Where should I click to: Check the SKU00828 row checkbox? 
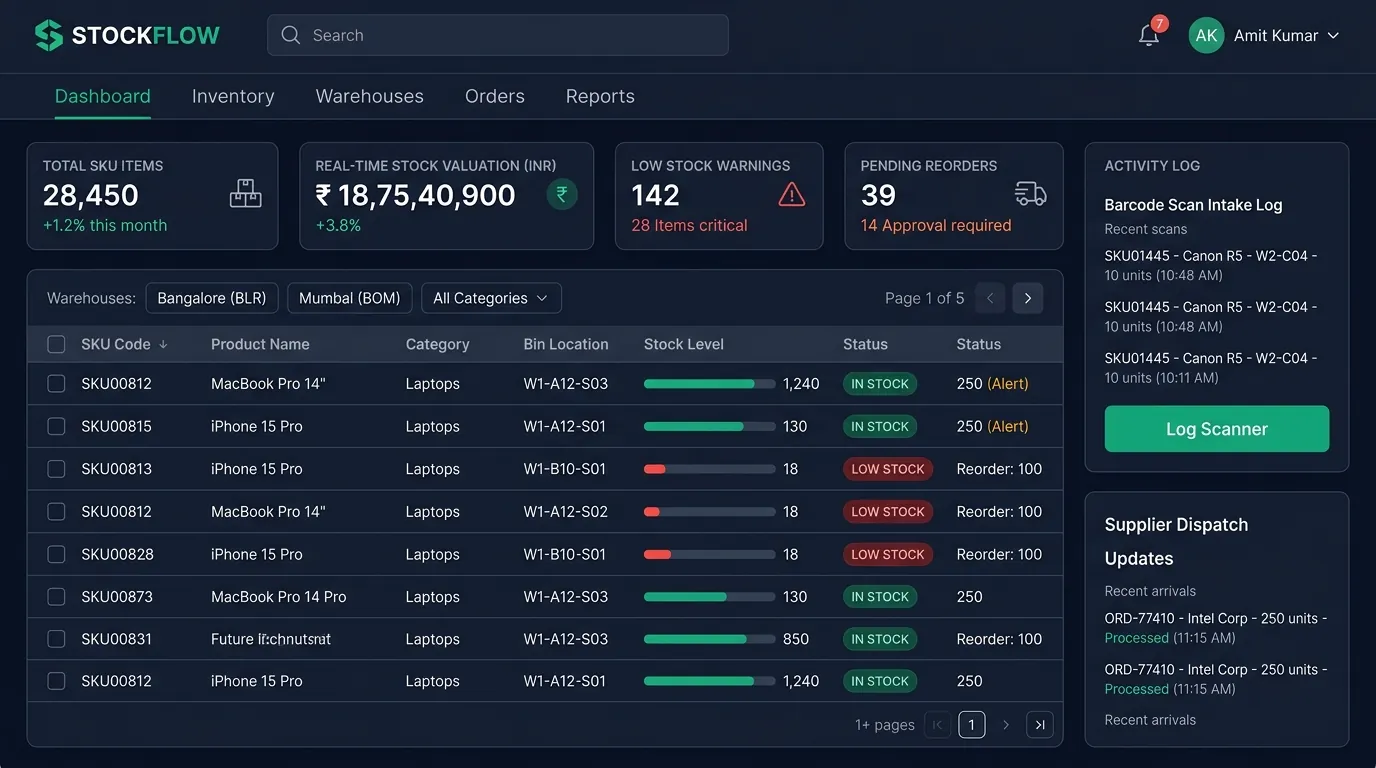click(x=56, y=554)
